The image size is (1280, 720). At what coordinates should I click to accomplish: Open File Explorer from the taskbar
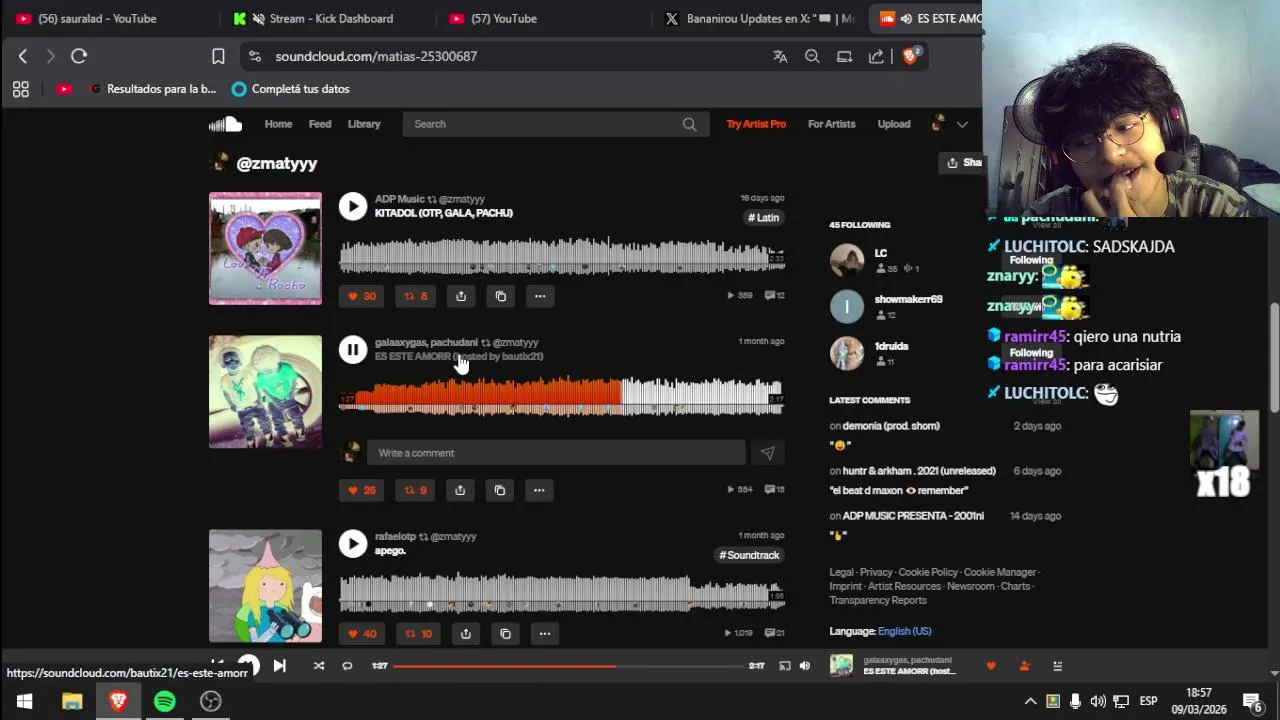pyautogui.click(x=72, y=701)
